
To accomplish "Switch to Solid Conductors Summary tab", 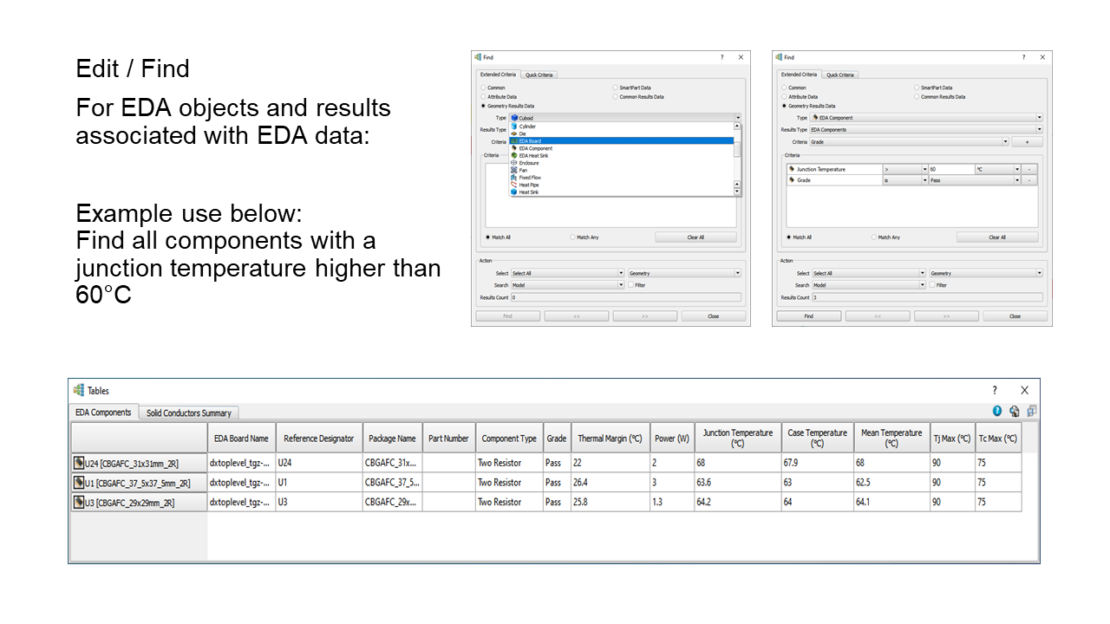I will 188,413.
